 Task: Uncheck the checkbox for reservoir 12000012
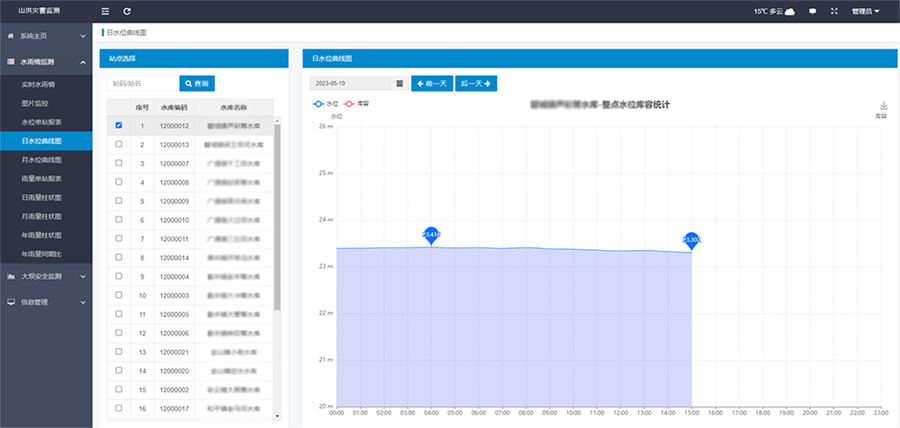tap(119, 126)
